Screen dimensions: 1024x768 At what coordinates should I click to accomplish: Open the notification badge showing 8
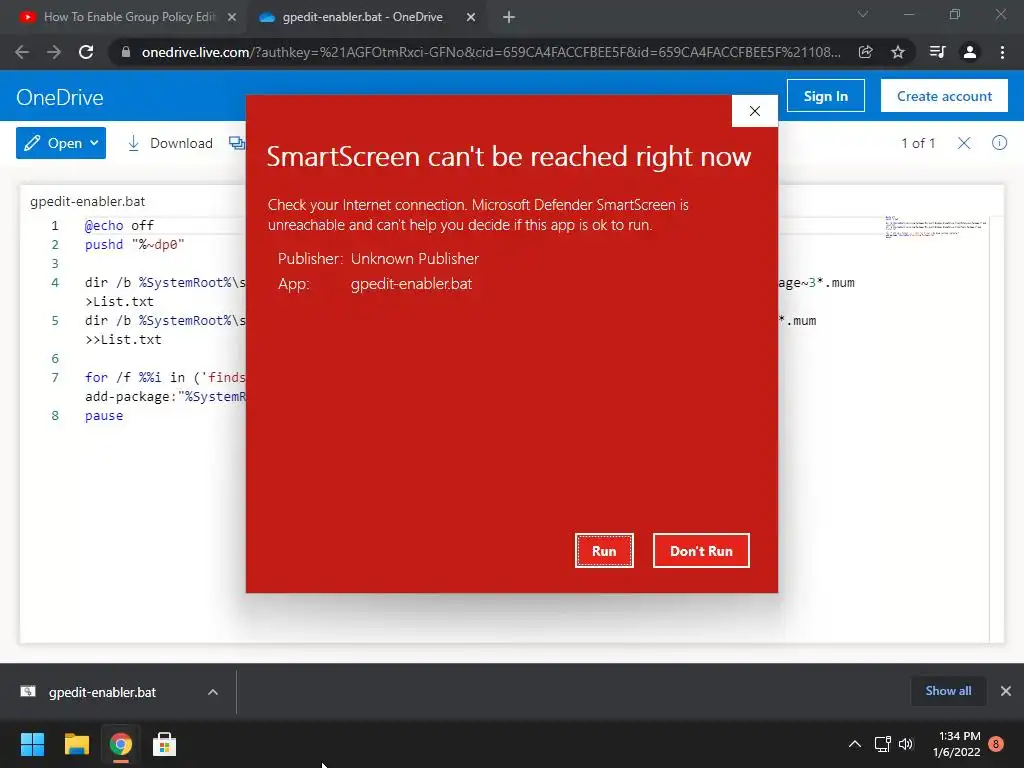pos(996,744)
